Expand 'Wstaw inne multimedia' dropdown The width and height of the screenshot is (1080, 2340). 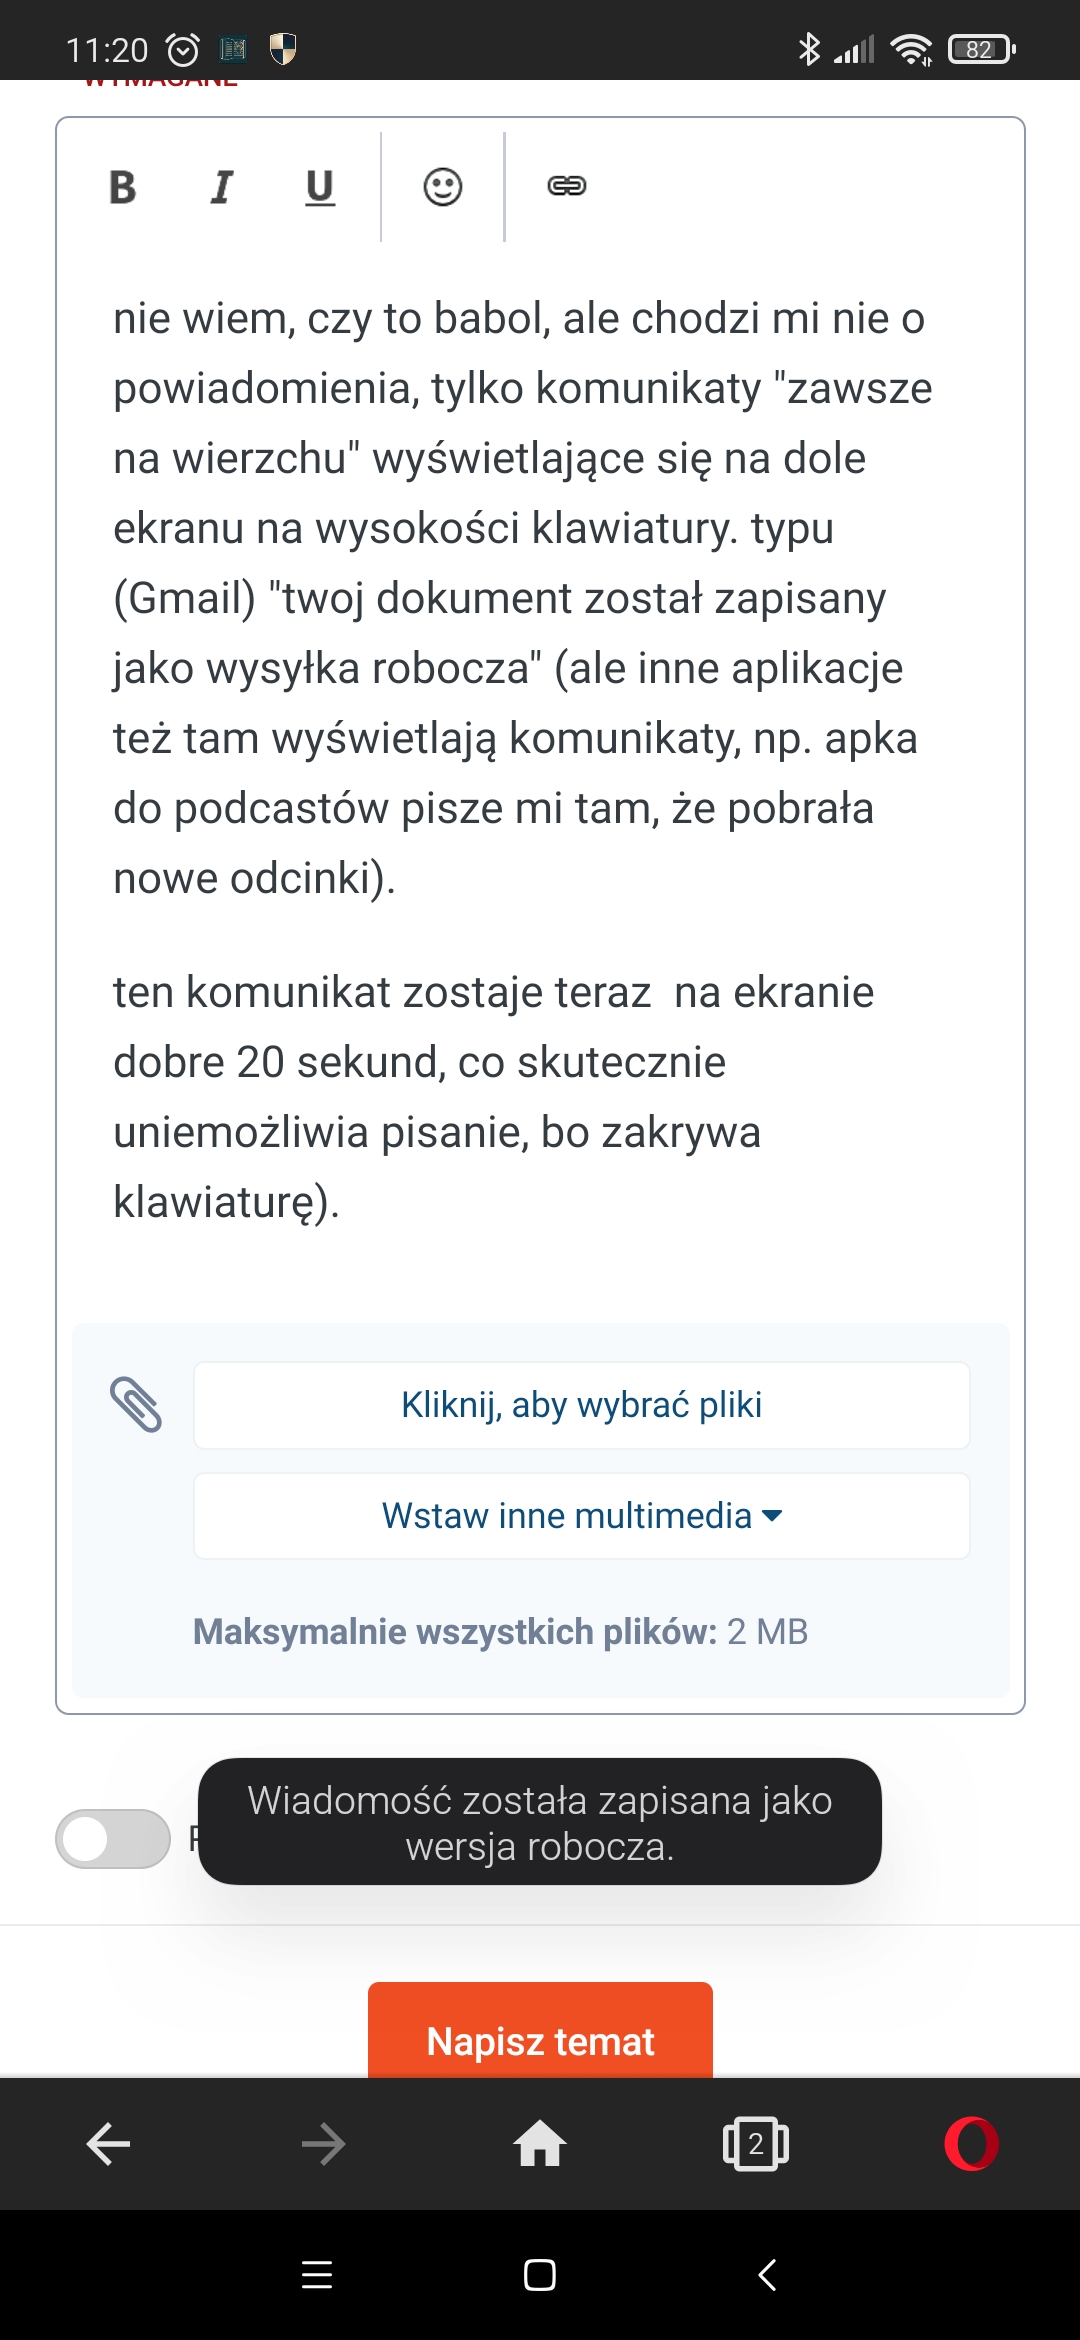(581, 1516)
